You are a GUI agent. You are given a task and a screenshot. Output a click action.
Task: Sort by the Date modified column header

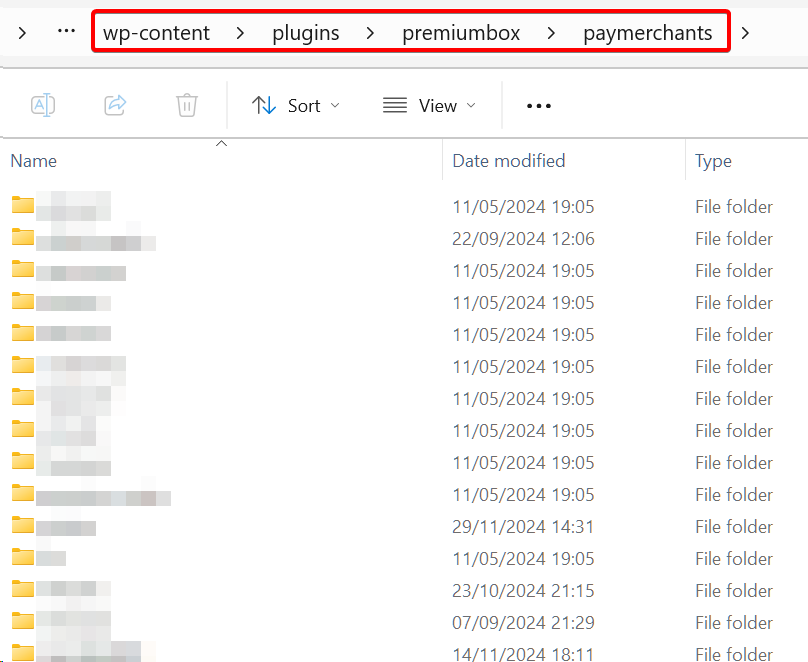[x=508, y=161]
